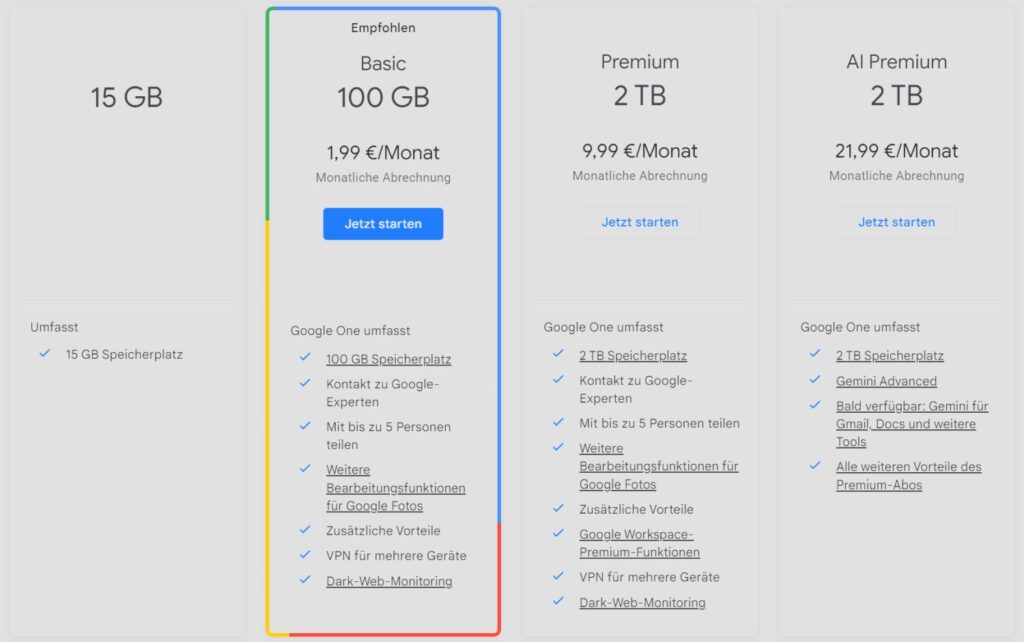Click Jetzt starten under AI Premium
The width and height of the screenshot is (1024, 642).
896,222
